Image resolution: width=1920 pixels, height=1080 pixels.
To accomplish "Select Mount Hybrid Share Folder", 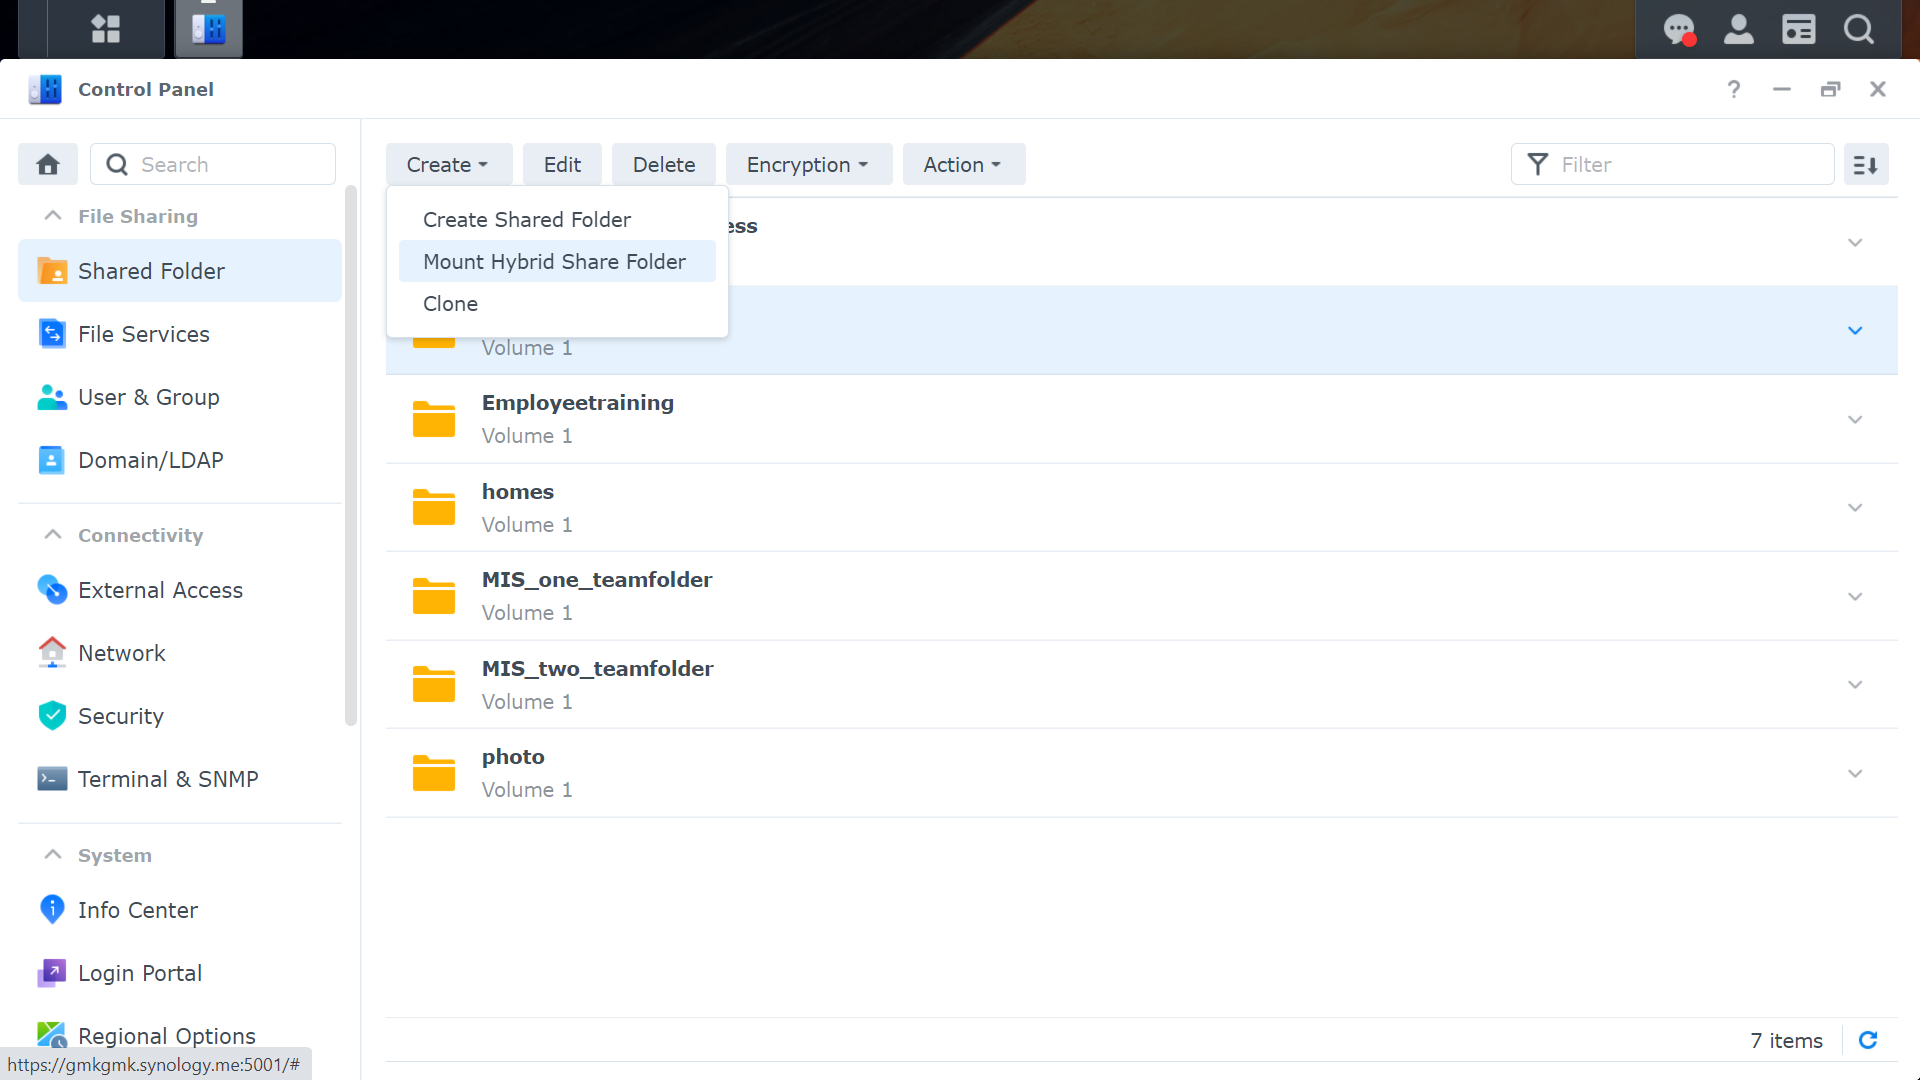I will pyautogui.click(x=554, y=261).
